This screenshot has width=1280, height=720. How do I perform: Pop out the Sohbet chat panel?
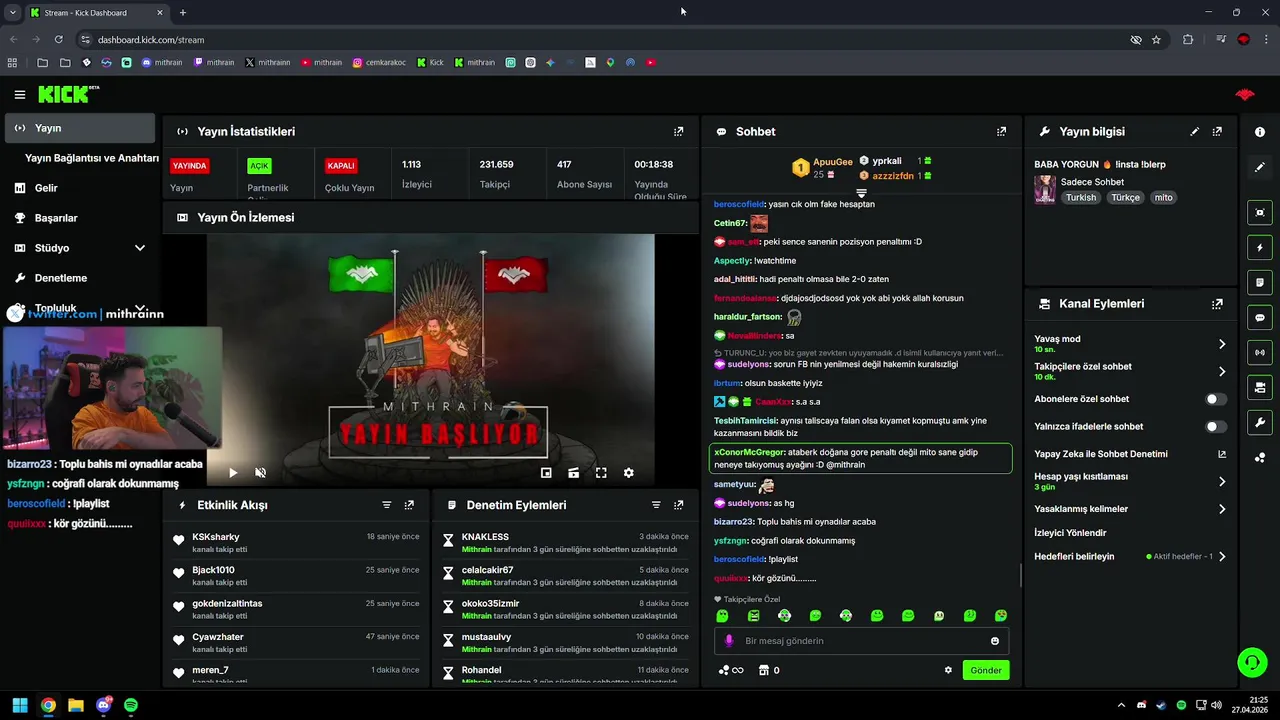(1001, 131)
